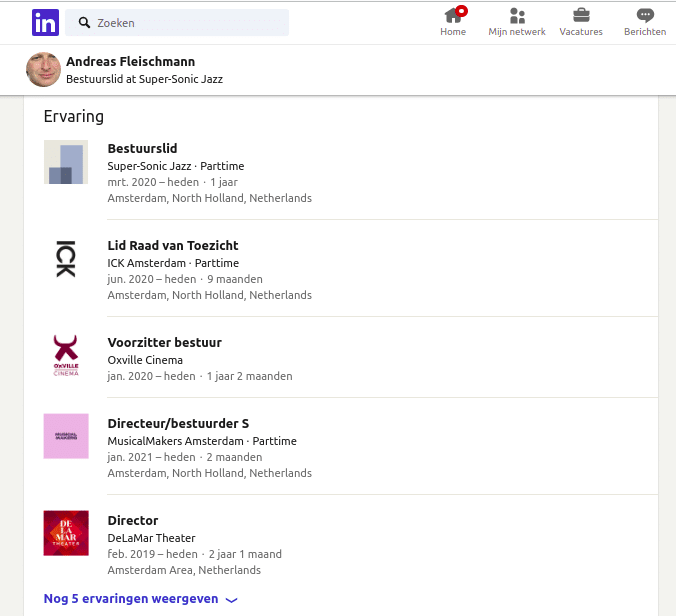The height and width of the screenshot is (616, 676).
Task: Open Mijn netwerk people icon
Action: [x=517, y=16]
